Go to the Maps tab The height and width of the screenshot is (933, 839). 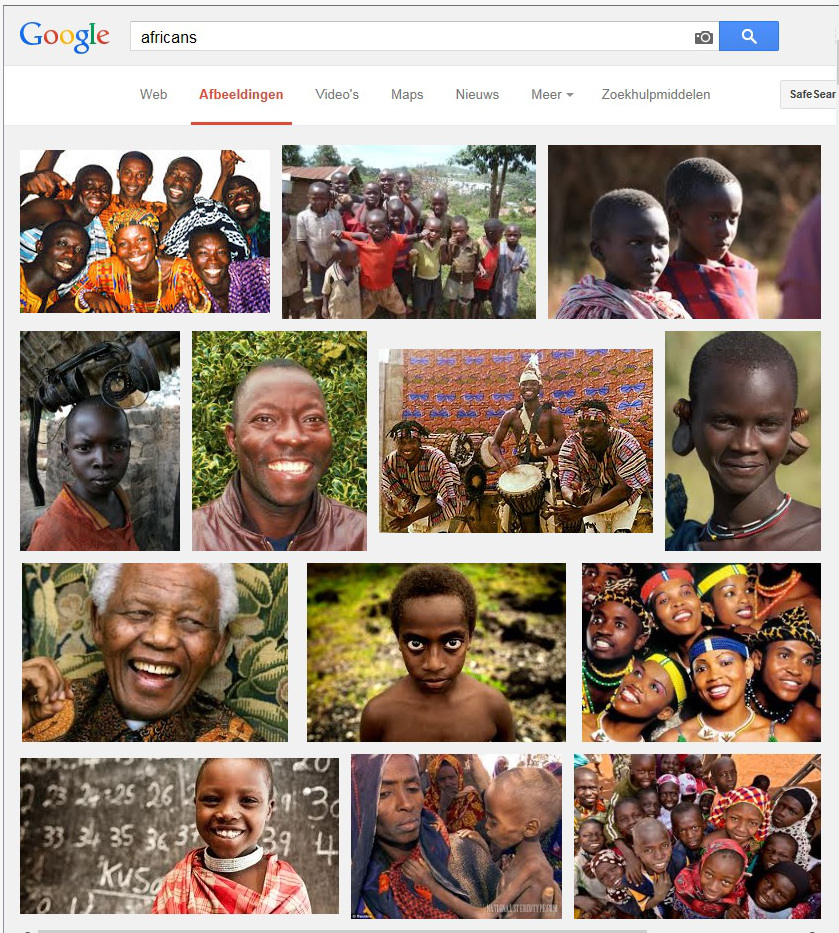(407, 95)
